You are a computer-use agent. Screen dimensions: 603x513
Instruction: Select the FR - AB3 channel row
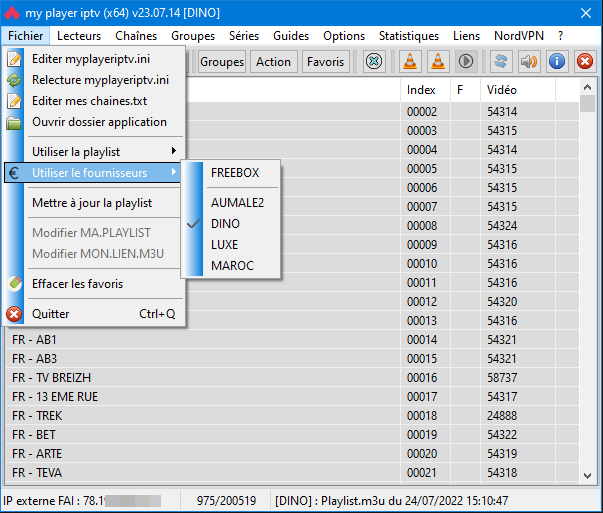pyautogui.click(x=292, y=359)
